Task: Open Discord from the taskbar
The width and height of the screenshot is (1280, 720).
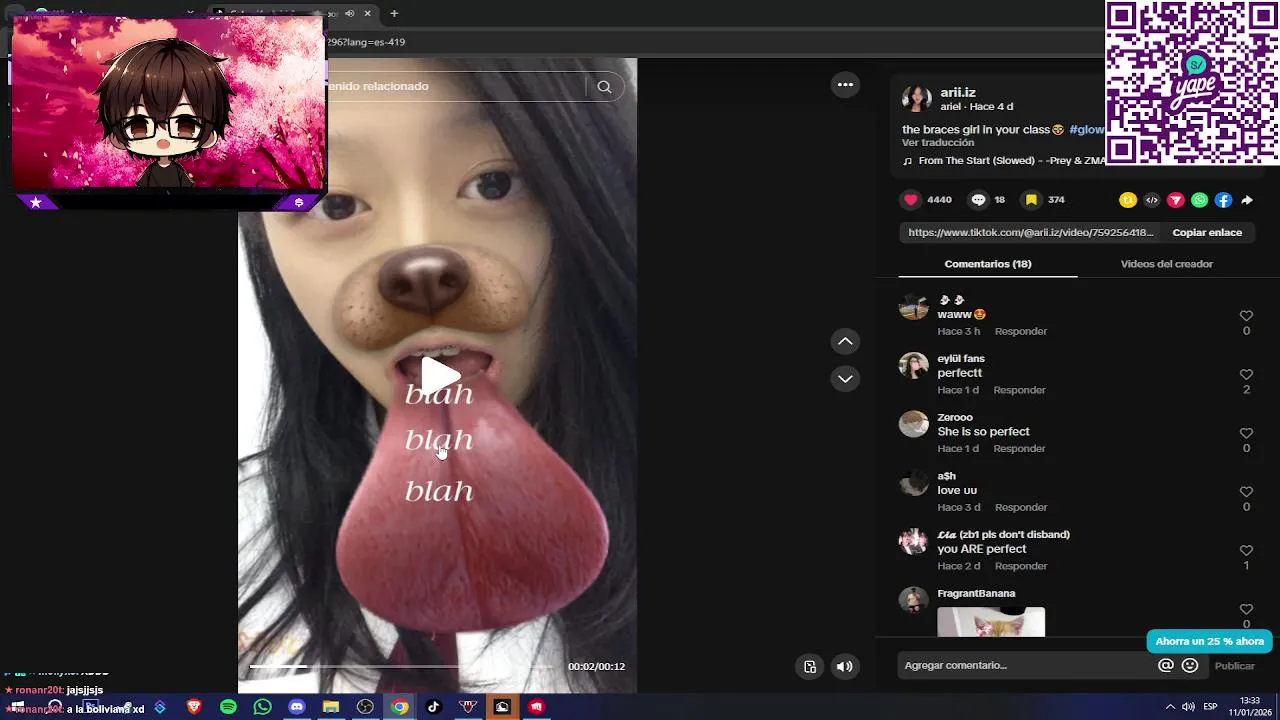Action: 297,707
